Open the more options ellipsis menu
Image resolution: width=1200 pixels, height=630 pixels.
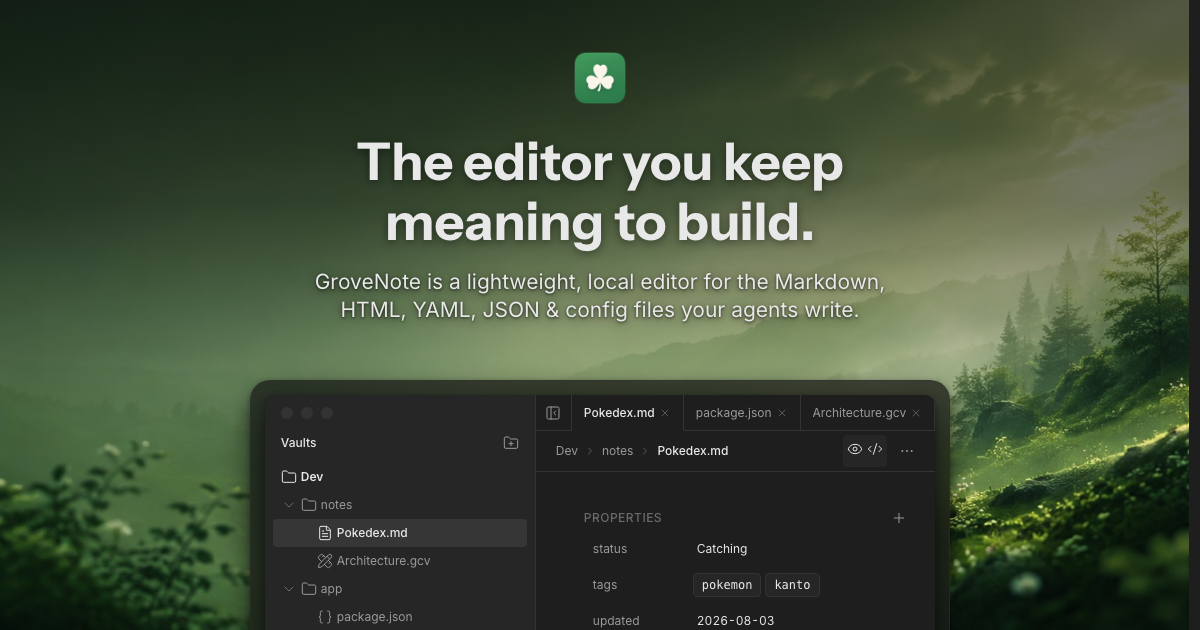907,451
